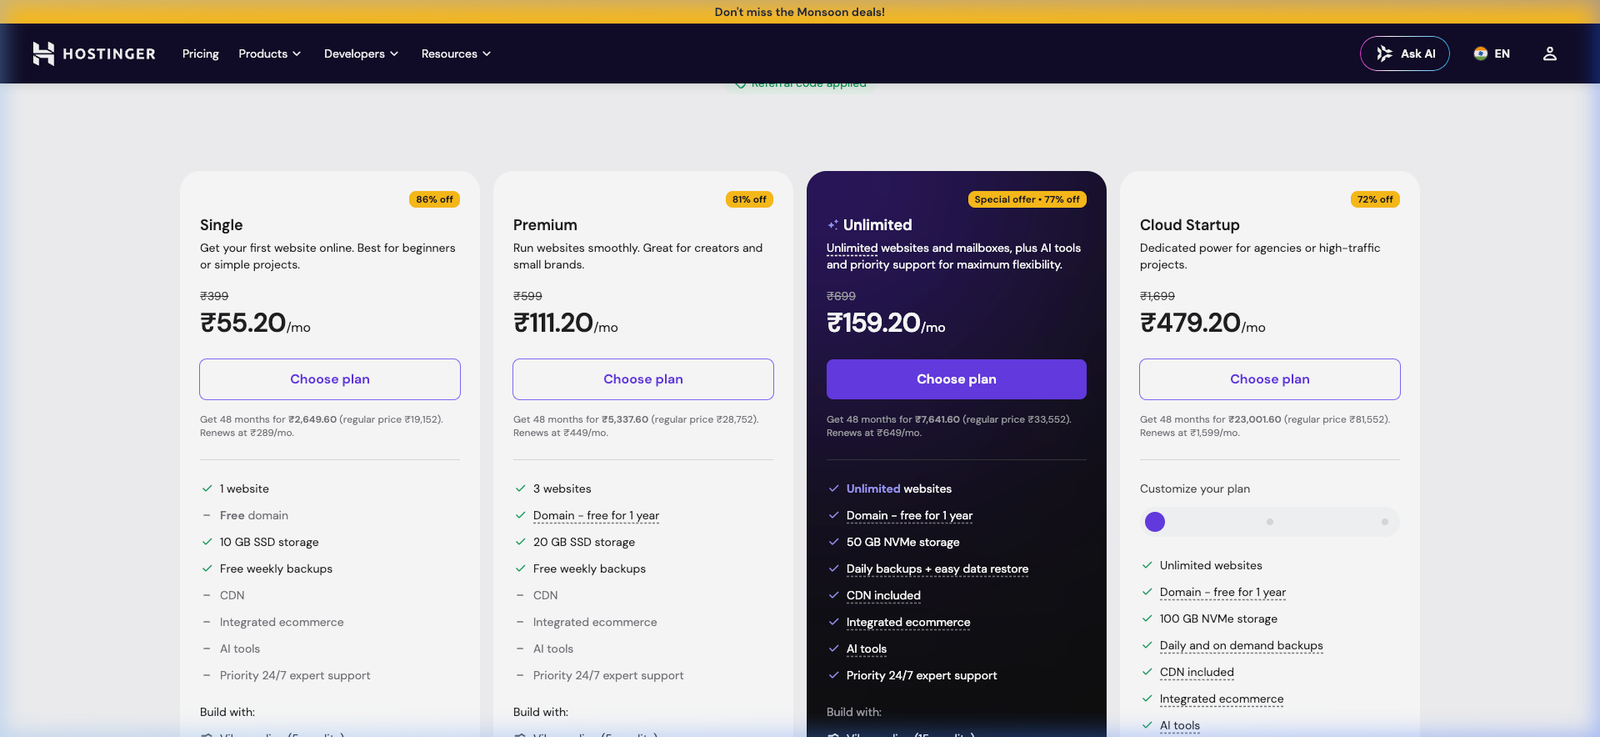Screen dimensions: 1600x737
Task: Open the EN language selector
Action: pyautogui.click(x=1491, y=54)
